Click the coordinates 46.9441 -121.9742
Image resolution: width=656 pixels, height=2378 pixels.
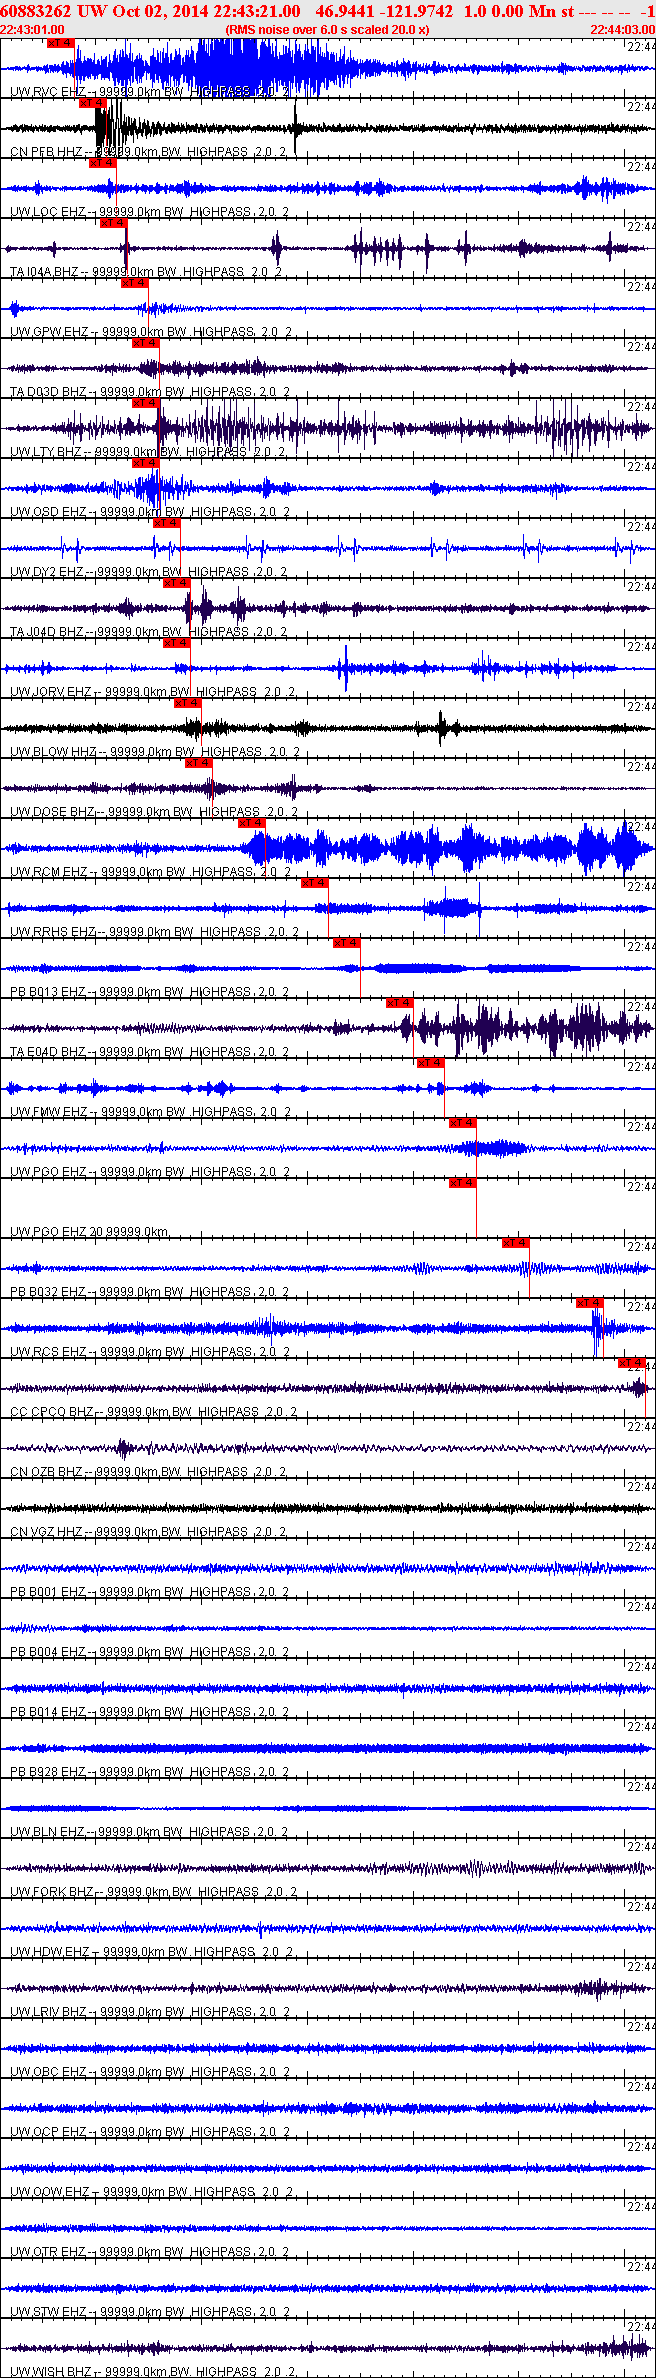click(x=384, y=11)
